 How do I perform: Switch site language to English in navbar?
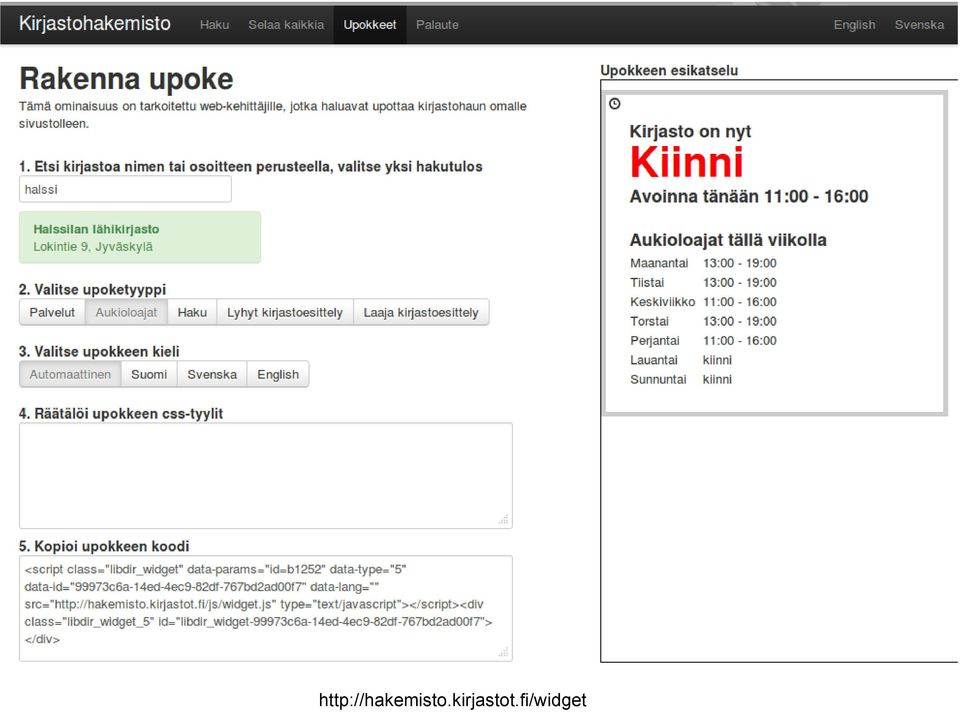click(854, 25)
